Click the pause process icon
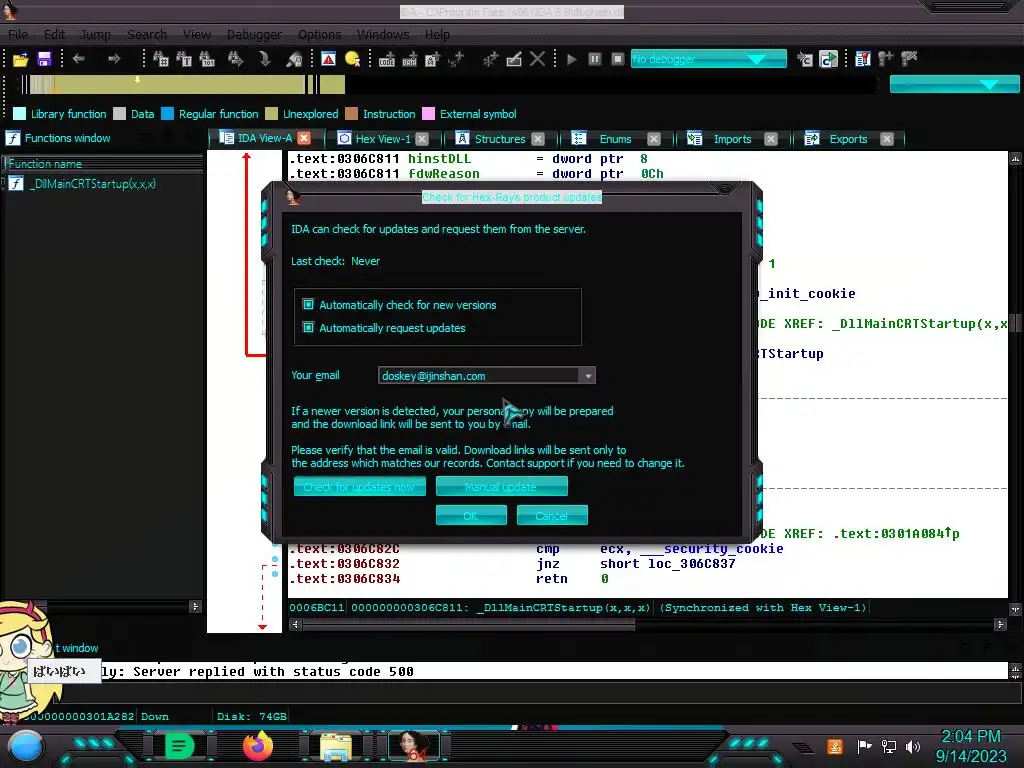The height and width of the screenshot is (768, 1024). (x=595, y=59)
